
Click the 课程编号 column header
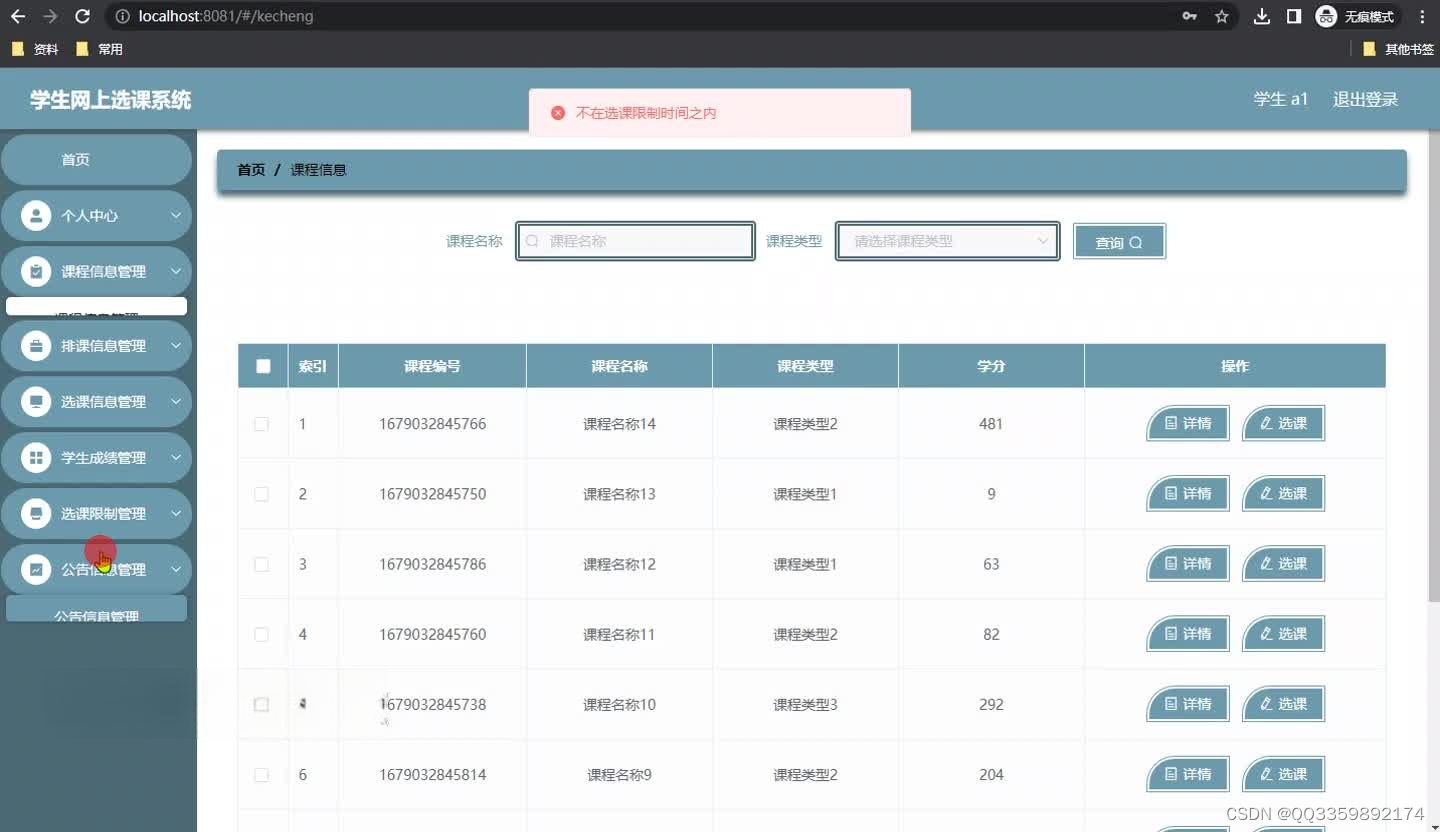pyautogui.click(x=432, y=366)
